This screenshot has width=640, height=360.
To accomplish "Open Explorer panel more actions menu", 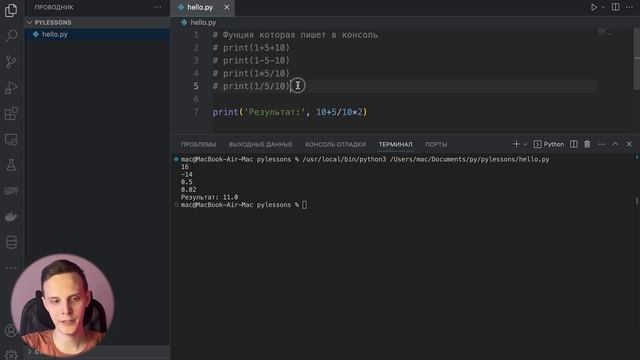I will tap(158, 7).
